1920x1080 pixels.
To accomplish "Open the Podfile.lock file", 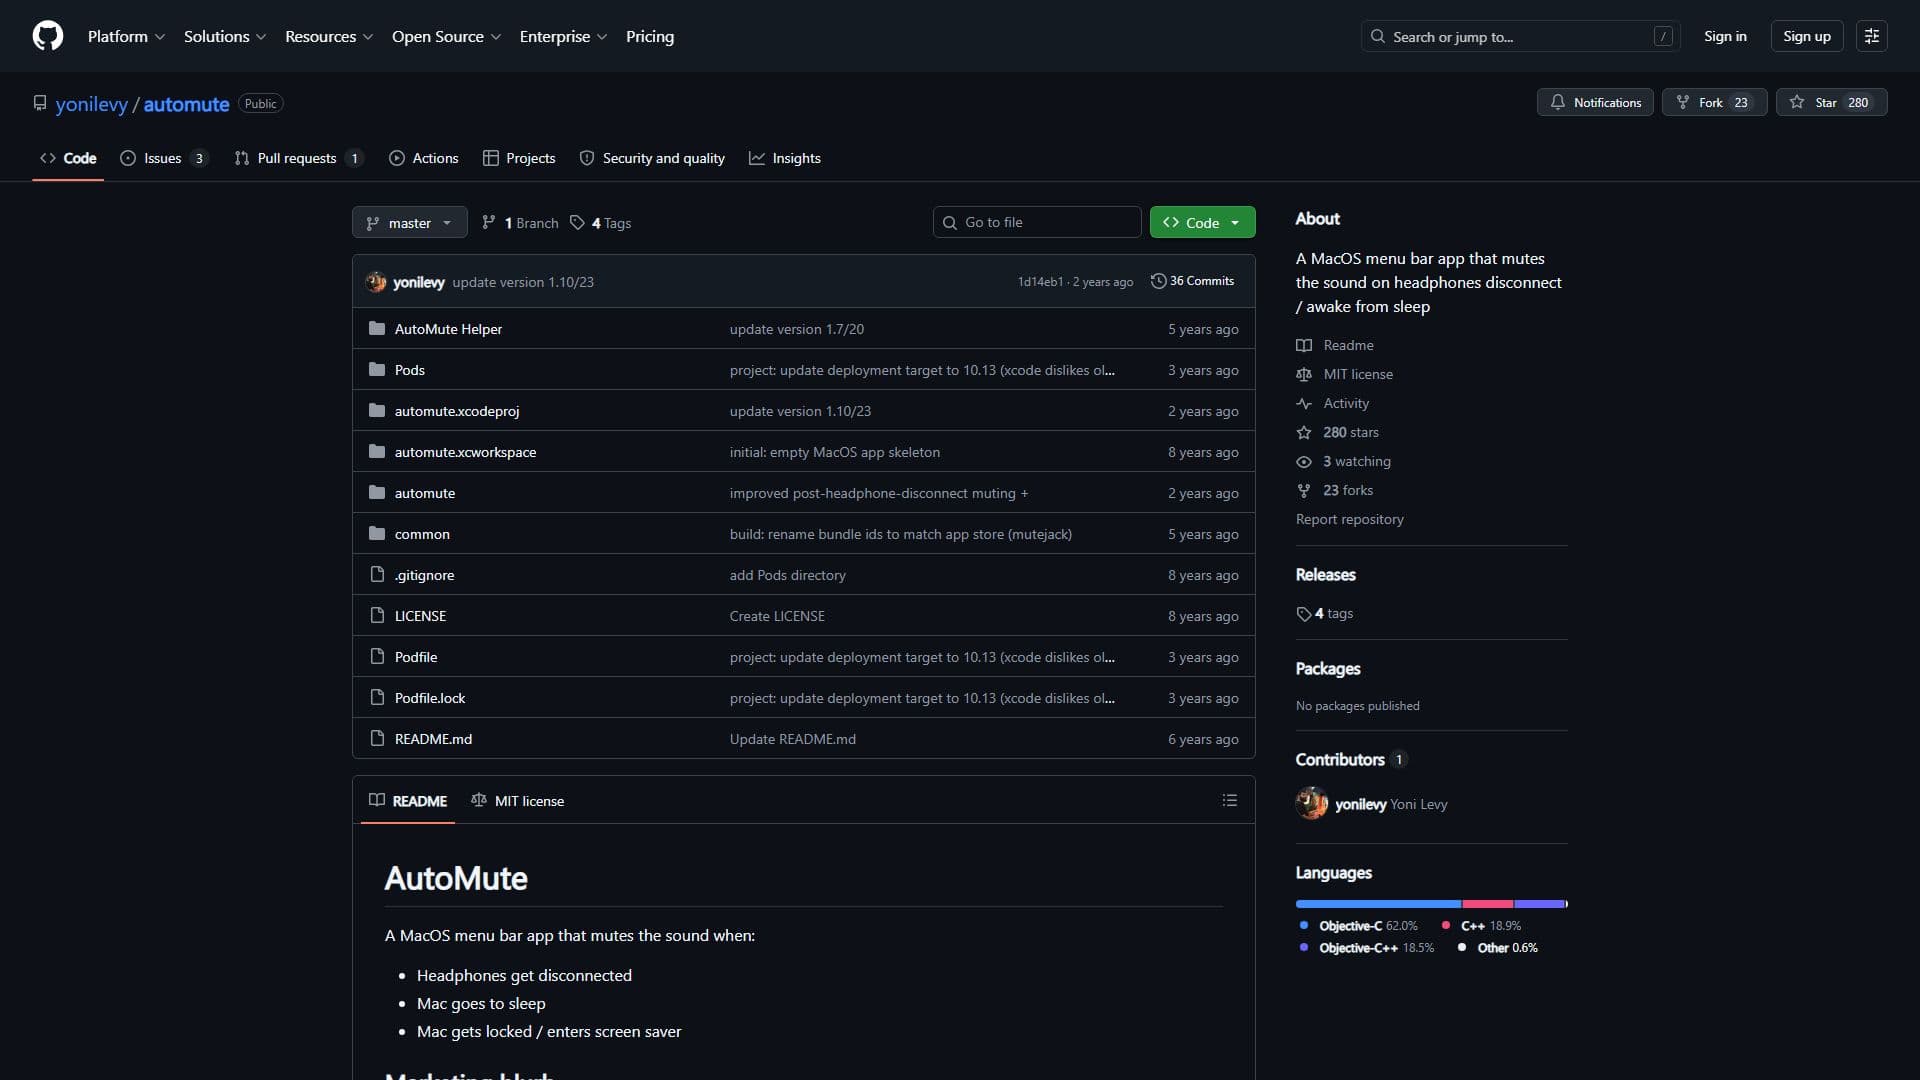I will [429, 698].
